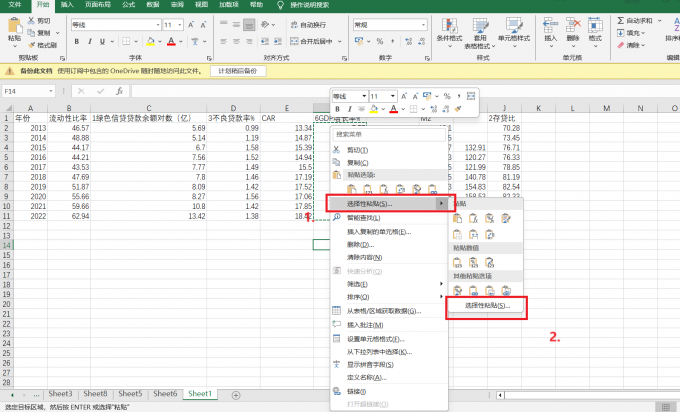The height and width of the screenshot is (412, 680).
Task: Choose Linked Picture icon under 其他粘贴选项
Action: (506, 290)
